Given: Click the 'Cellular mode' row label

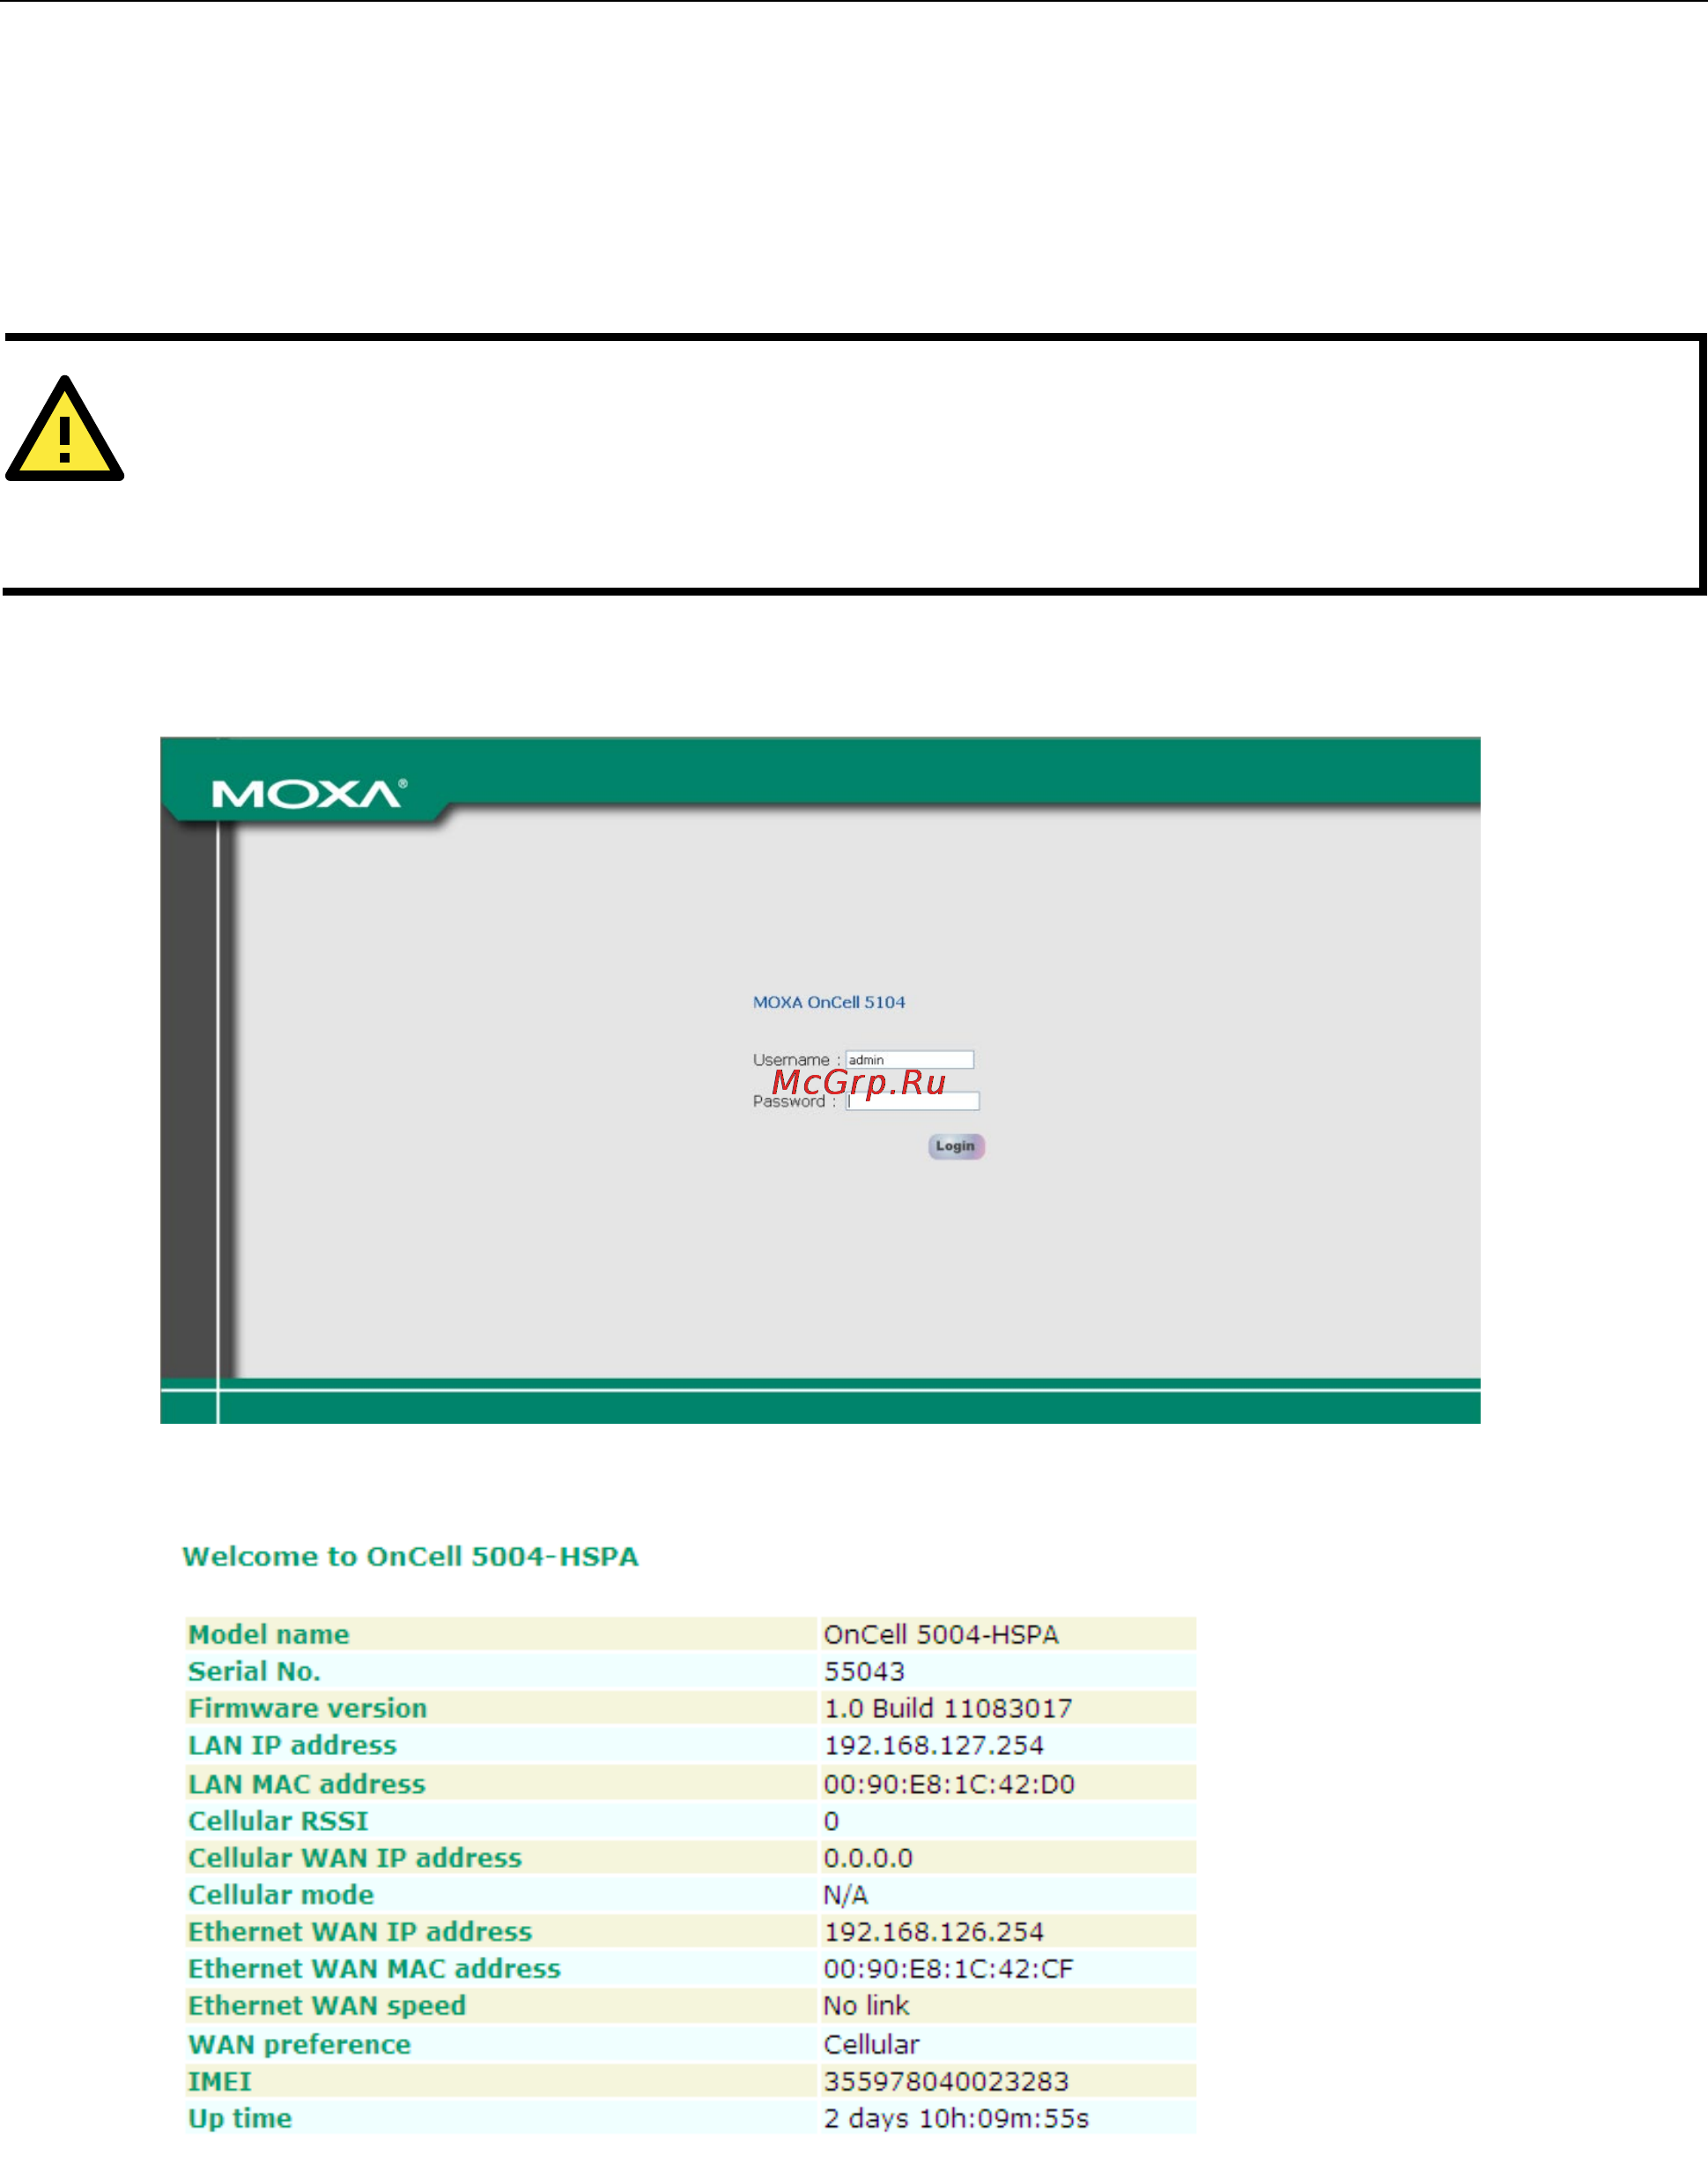Looking at the screenshot, I should [x=281, y=1895].
